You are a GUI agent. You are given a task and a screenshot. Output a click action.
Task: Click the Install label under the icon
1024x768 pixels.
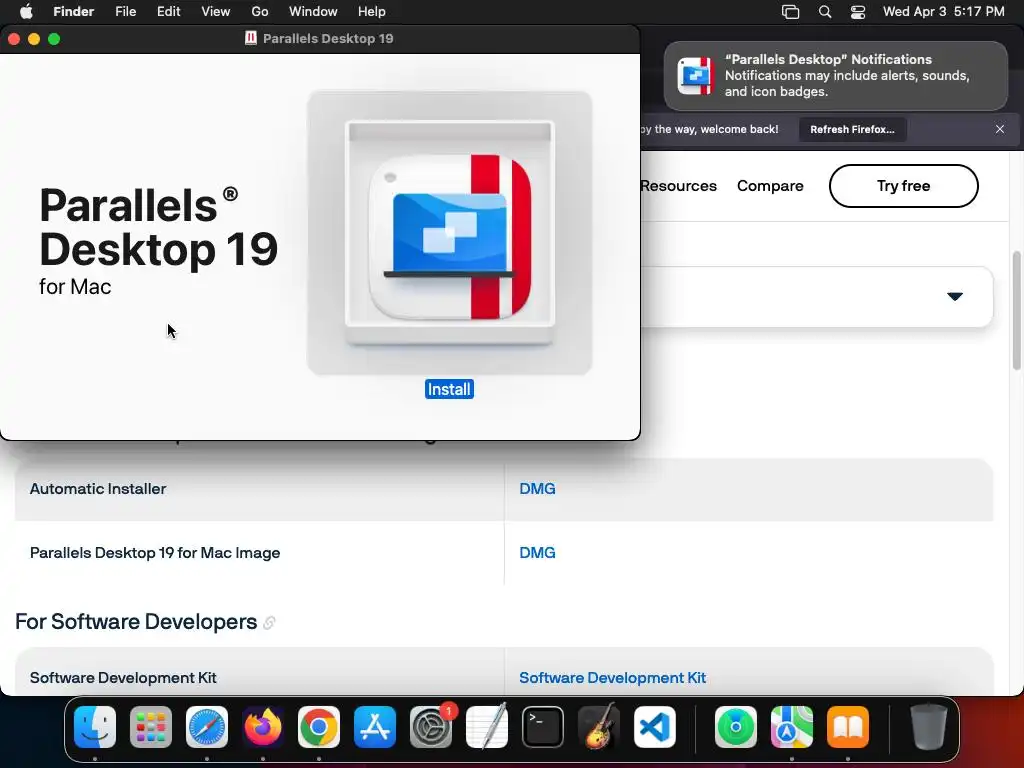pyautogui.click(x=449, y=389)
